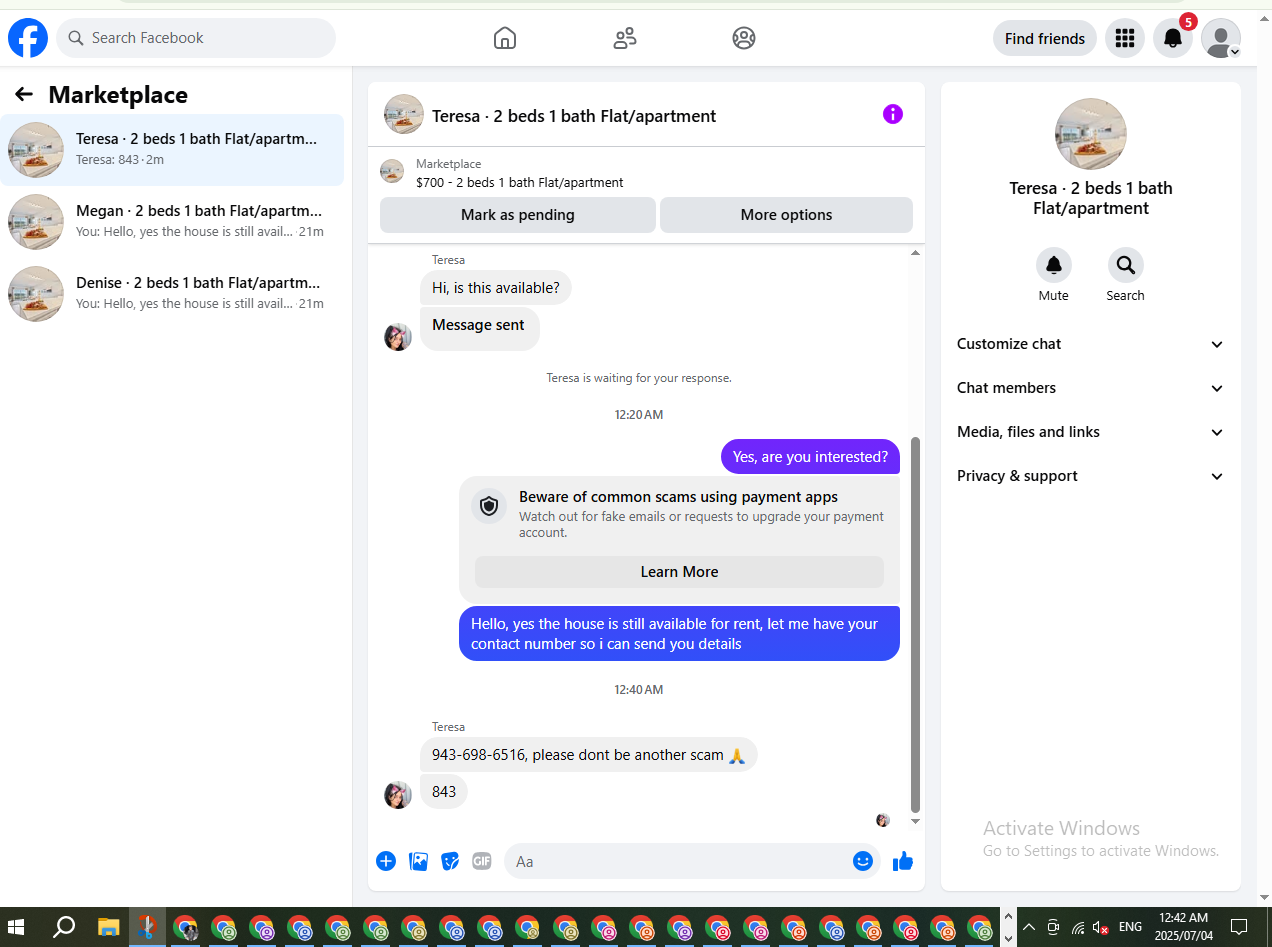Open the Megan conversation in list
Viewport: 1272px width, 947px height.
coord(172,222)
